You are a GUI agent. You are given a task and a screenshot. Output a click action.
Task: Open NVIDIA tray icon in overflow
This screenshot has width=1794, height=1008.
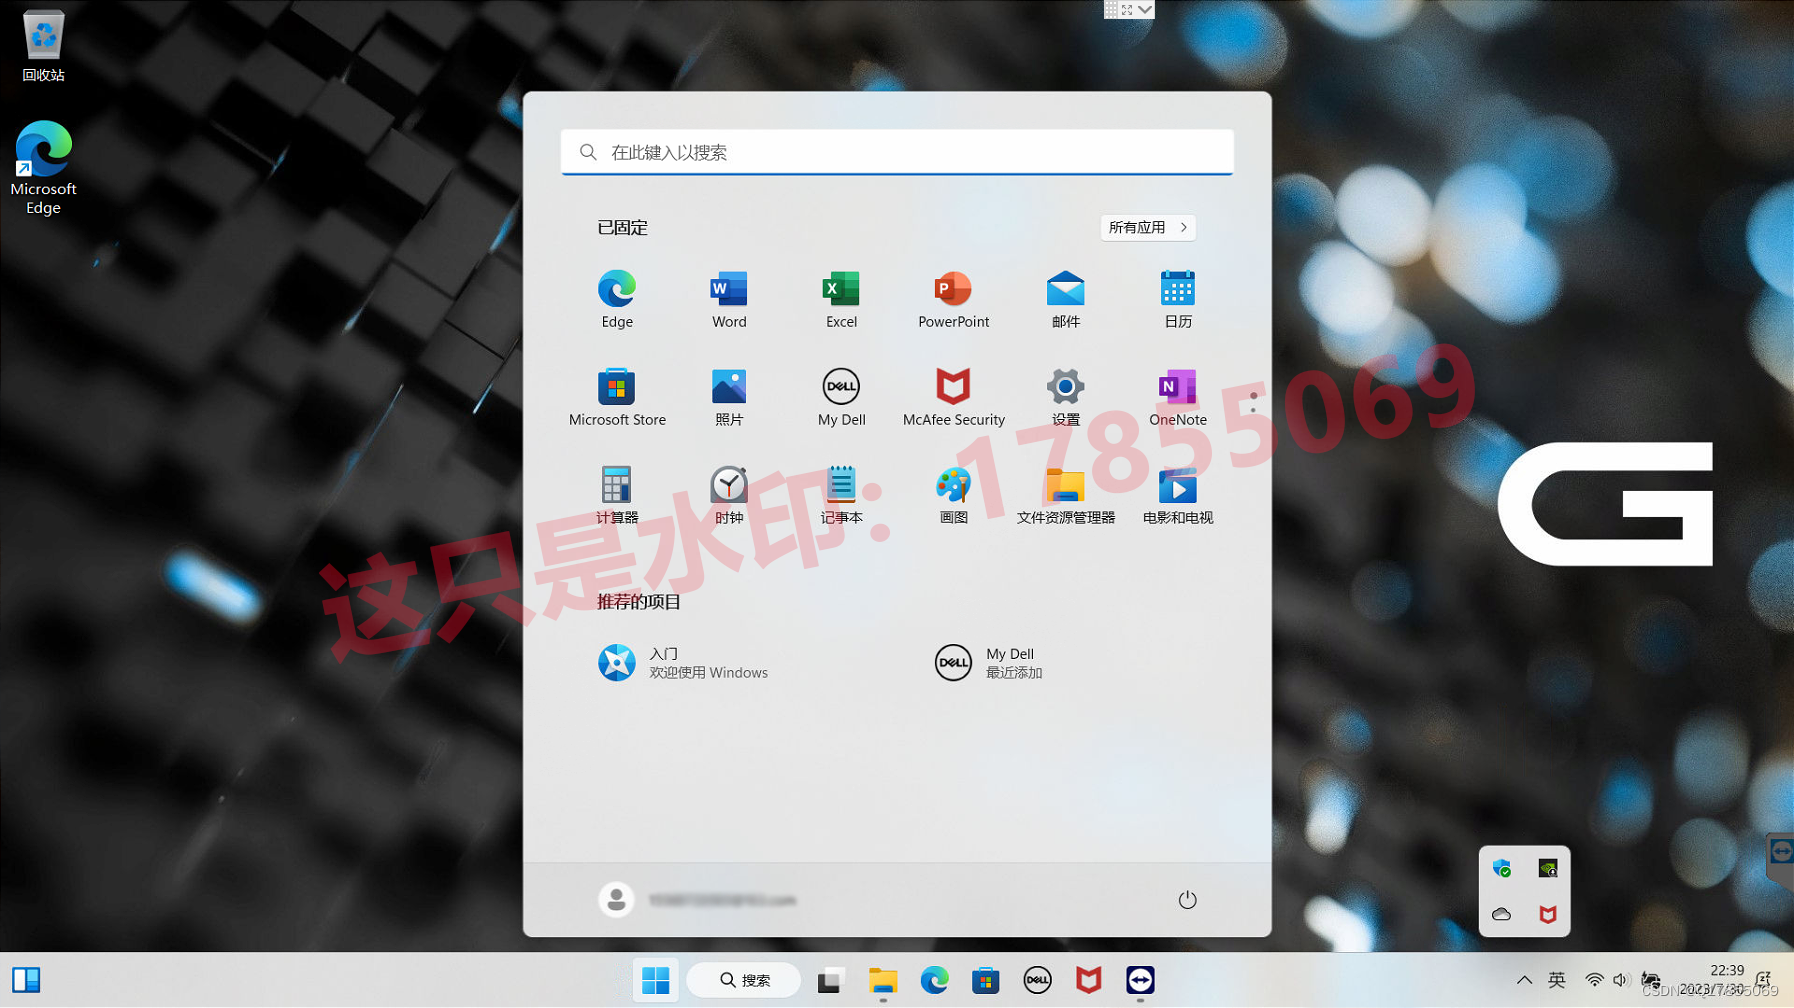coord(1547,868)
